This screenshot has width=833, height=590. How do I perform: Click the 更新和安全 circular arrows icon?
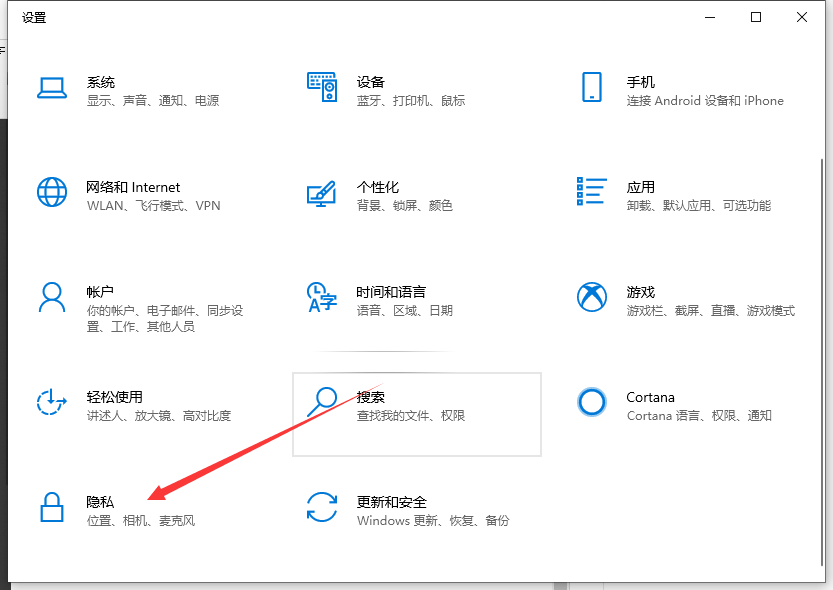pos(321,507)
